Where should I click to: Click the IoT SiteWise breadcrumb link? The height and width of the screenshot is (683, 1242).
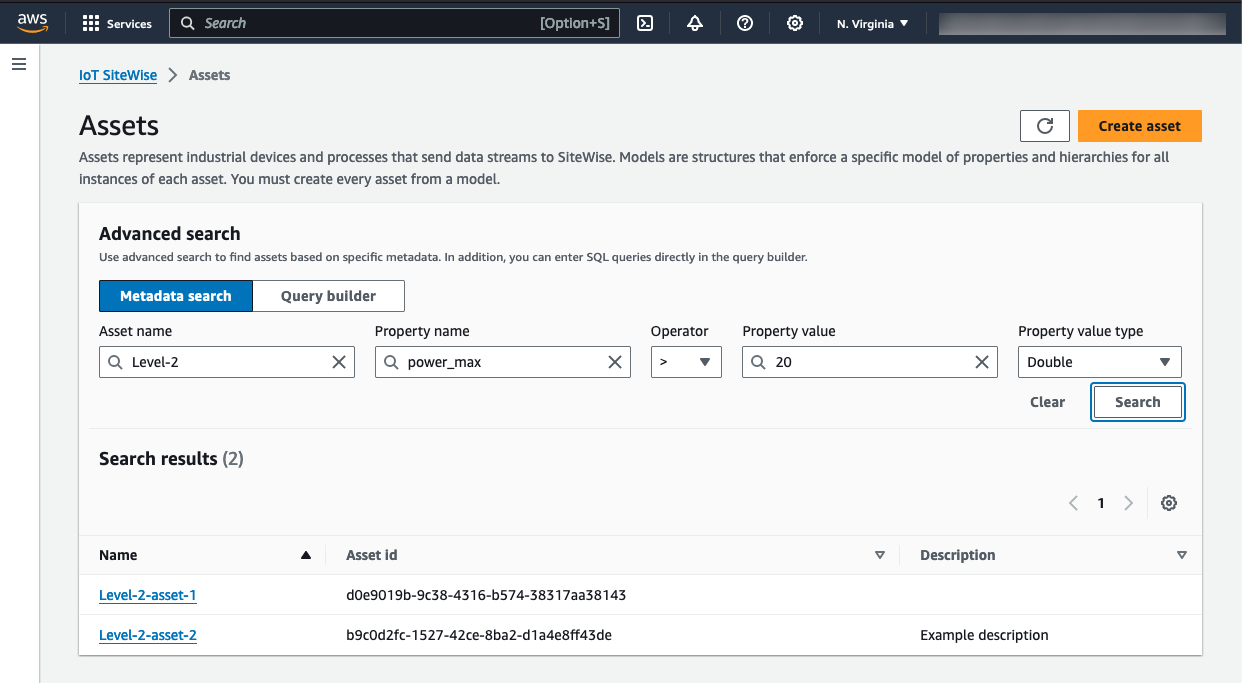(118, 75)
